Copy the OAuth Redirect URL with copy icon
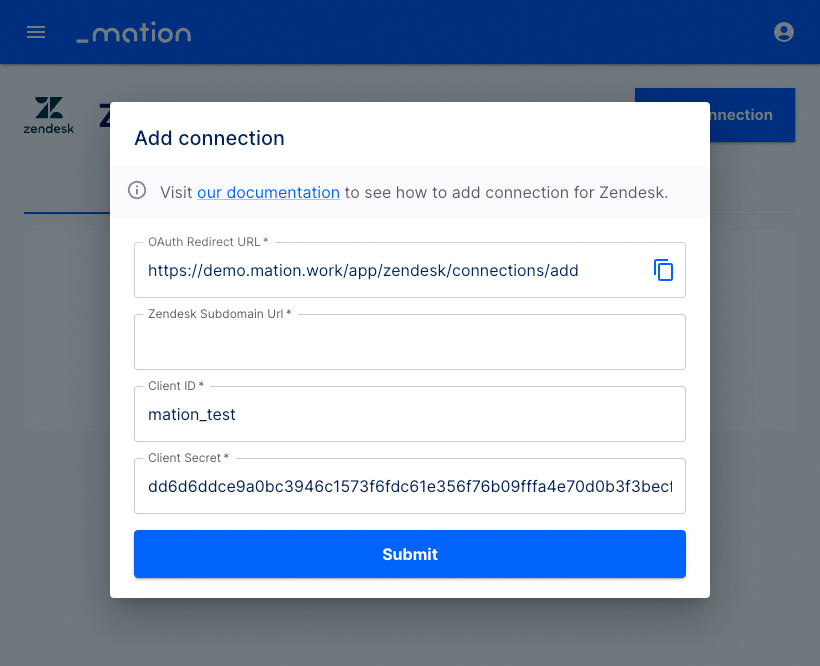This screenshot has width=820, height=666. point(663,270)
